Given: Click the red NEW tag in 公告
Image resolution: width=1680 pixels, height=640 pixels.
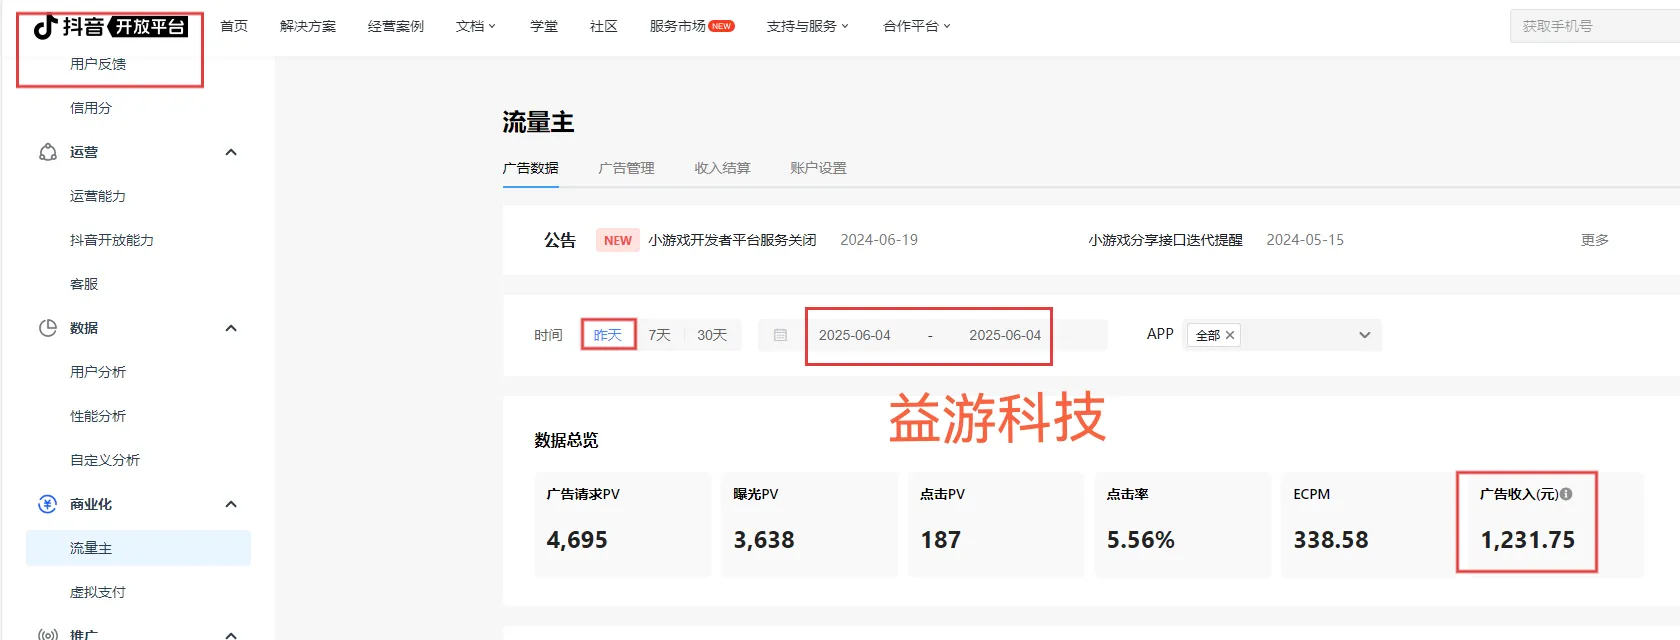Looking at the screenshot, I should [618, 240].
